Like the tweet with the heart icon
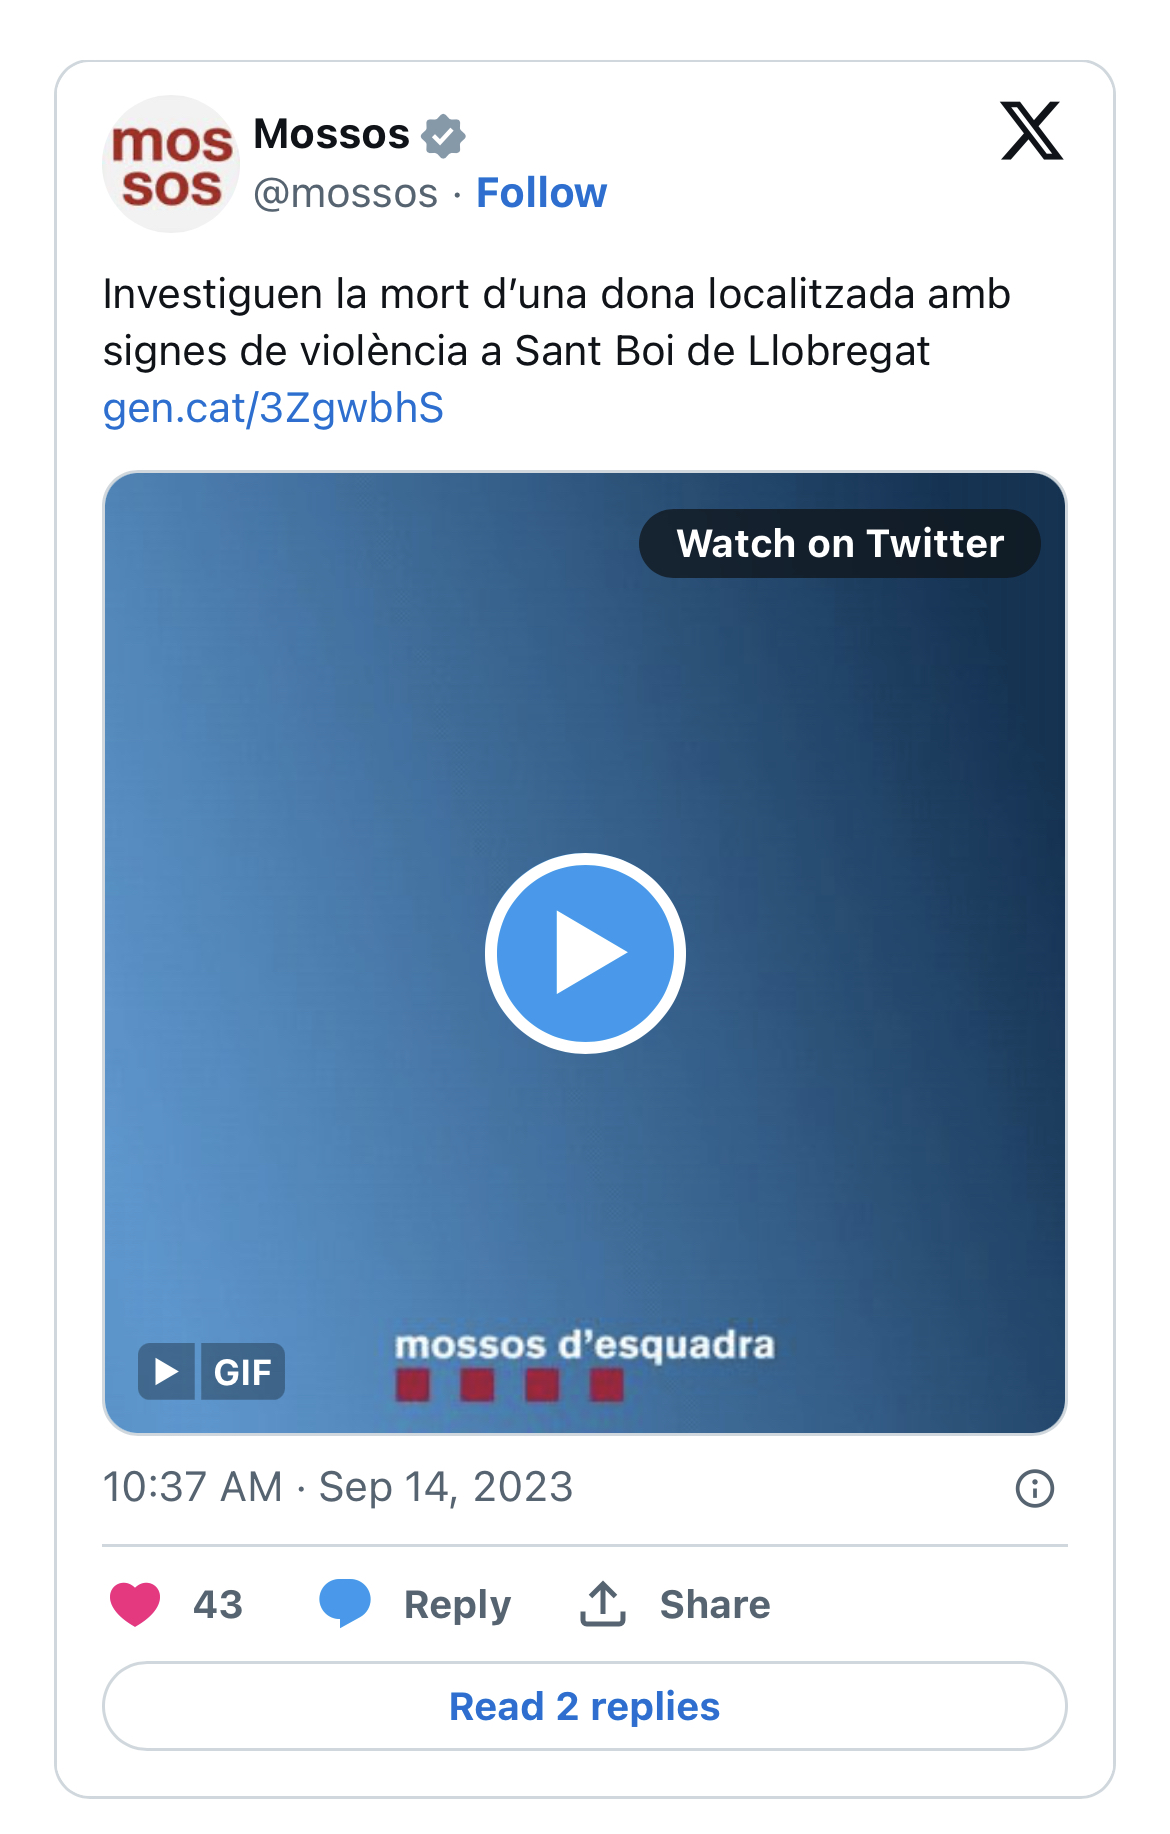 [x=135, y=1604]
